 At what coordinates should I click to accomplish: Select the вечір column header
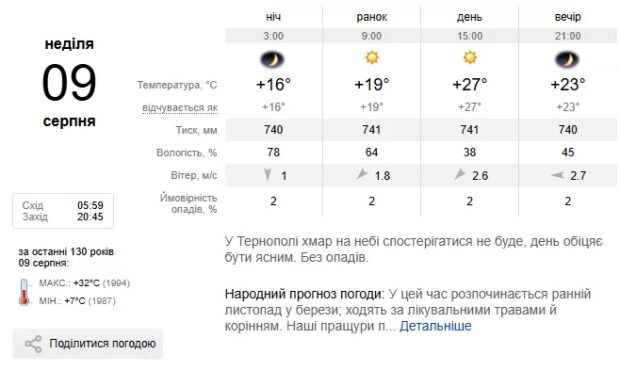pyautogui.click(x=568, y=17)
